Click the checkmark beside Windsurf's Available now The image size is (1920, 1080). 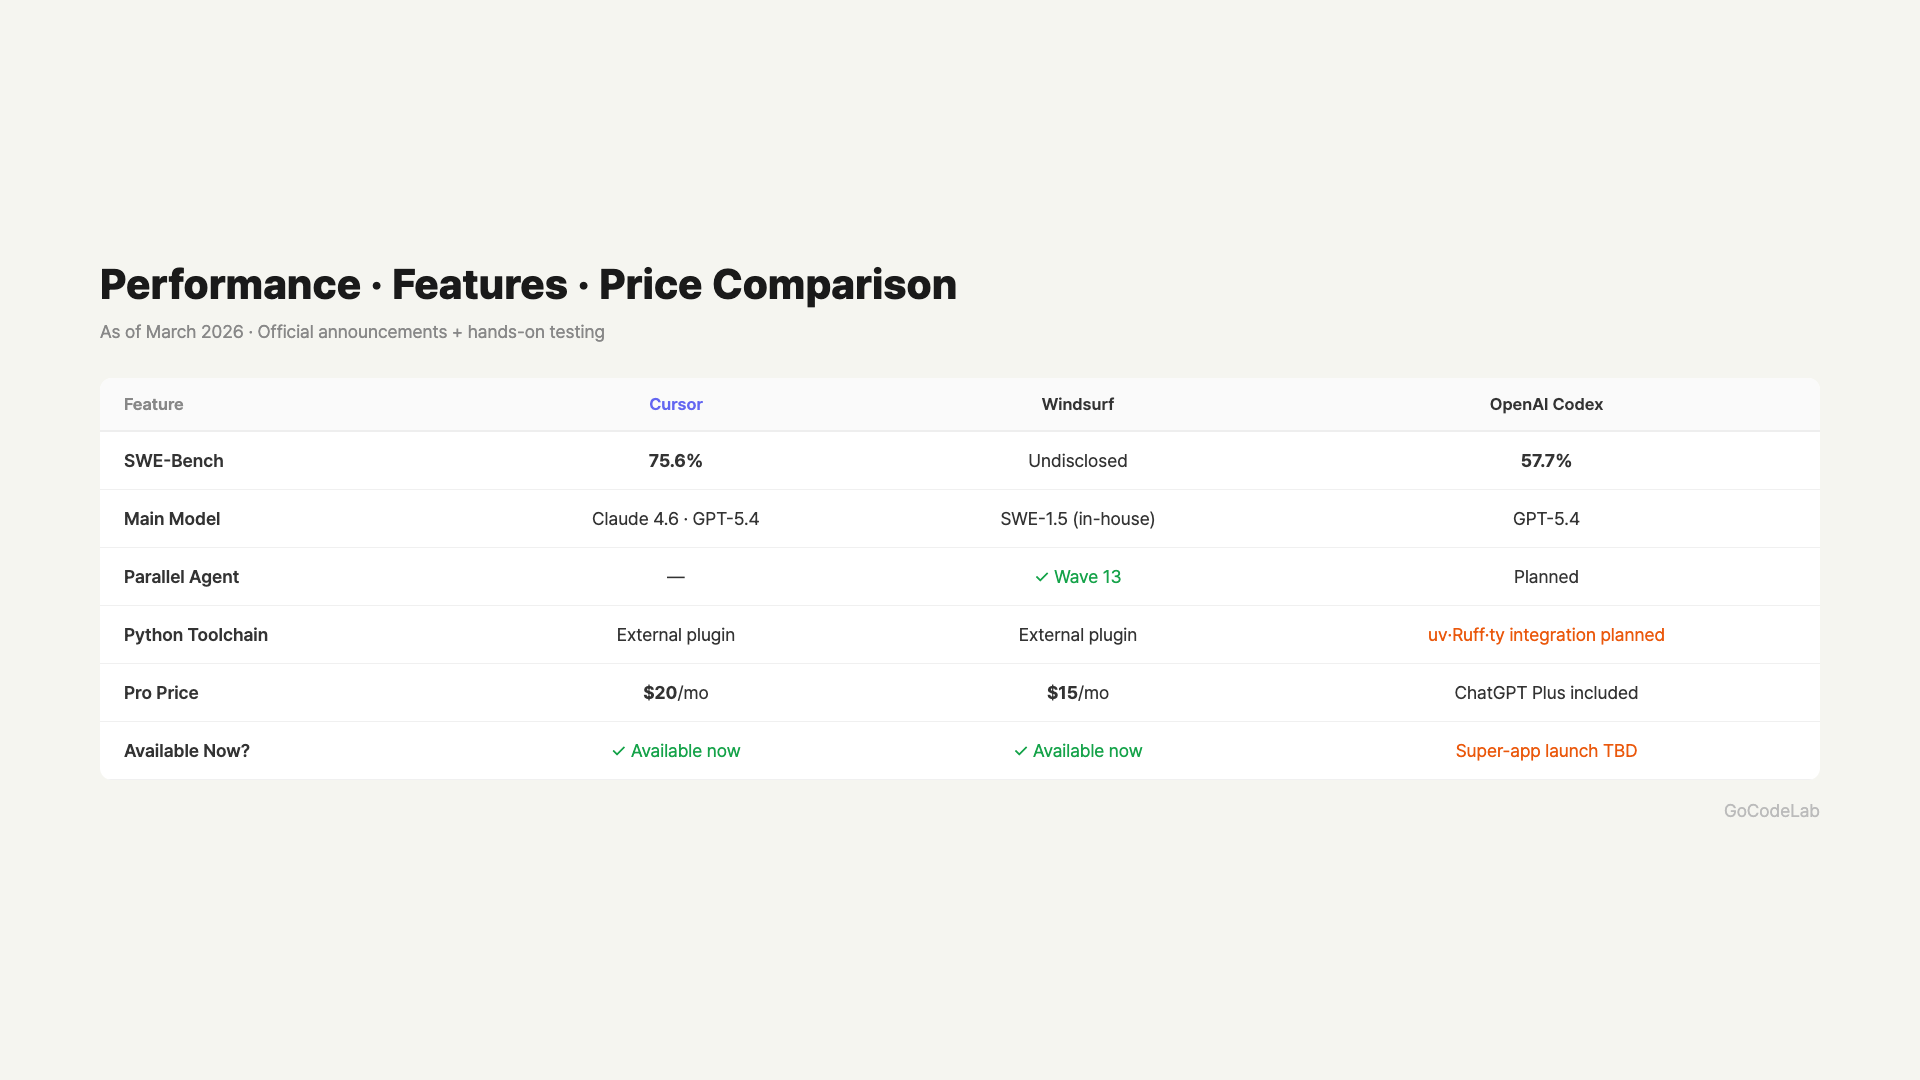point(1020,751)
